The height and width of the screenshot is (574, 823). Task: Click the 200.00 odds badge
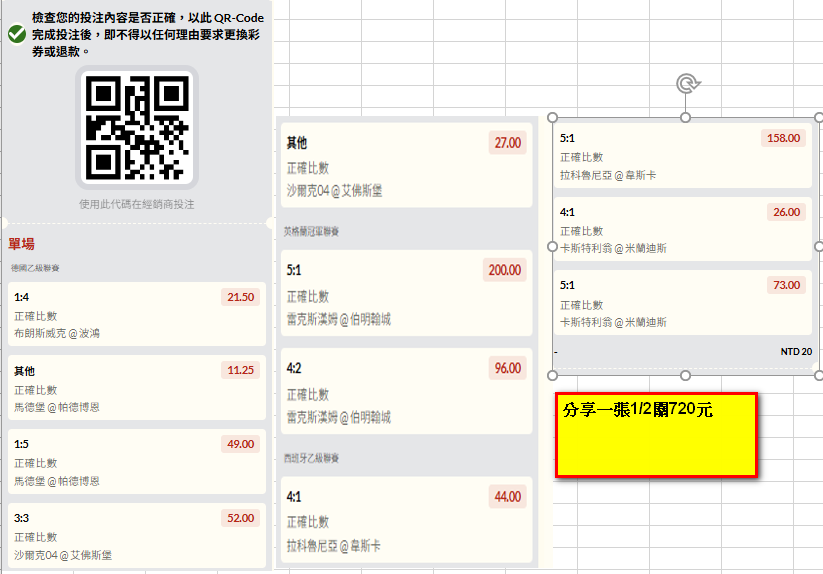click(503, 270)
